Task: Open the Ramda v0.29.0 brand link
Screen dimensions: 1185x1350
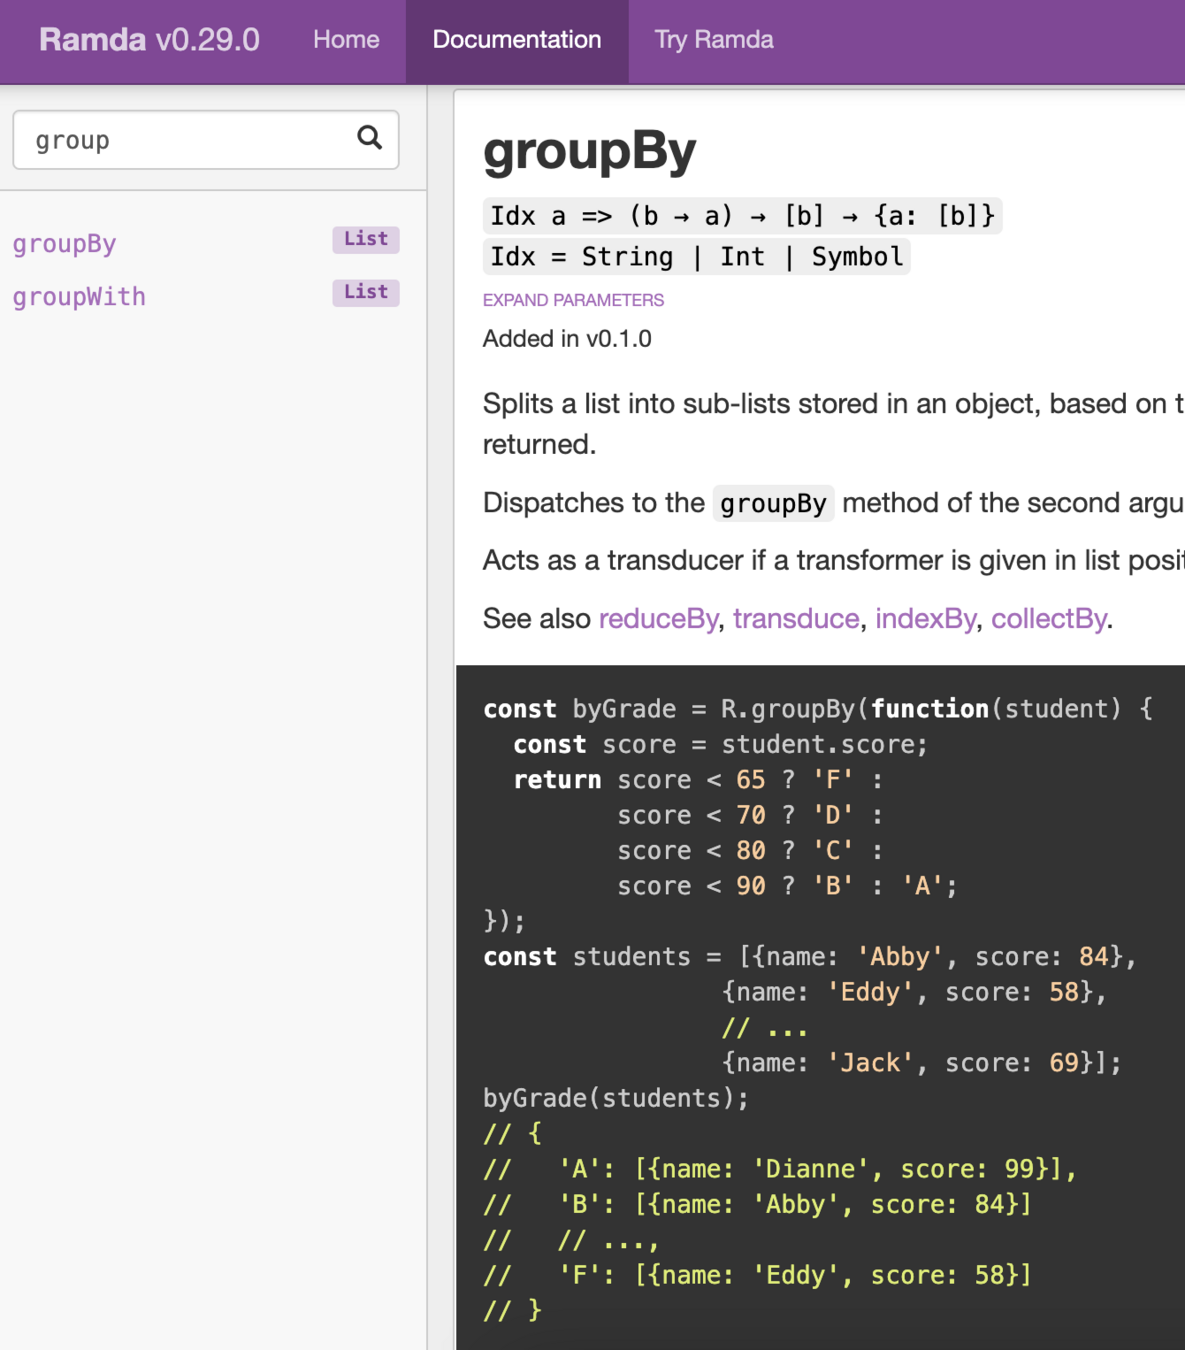Action: point(149,40)
